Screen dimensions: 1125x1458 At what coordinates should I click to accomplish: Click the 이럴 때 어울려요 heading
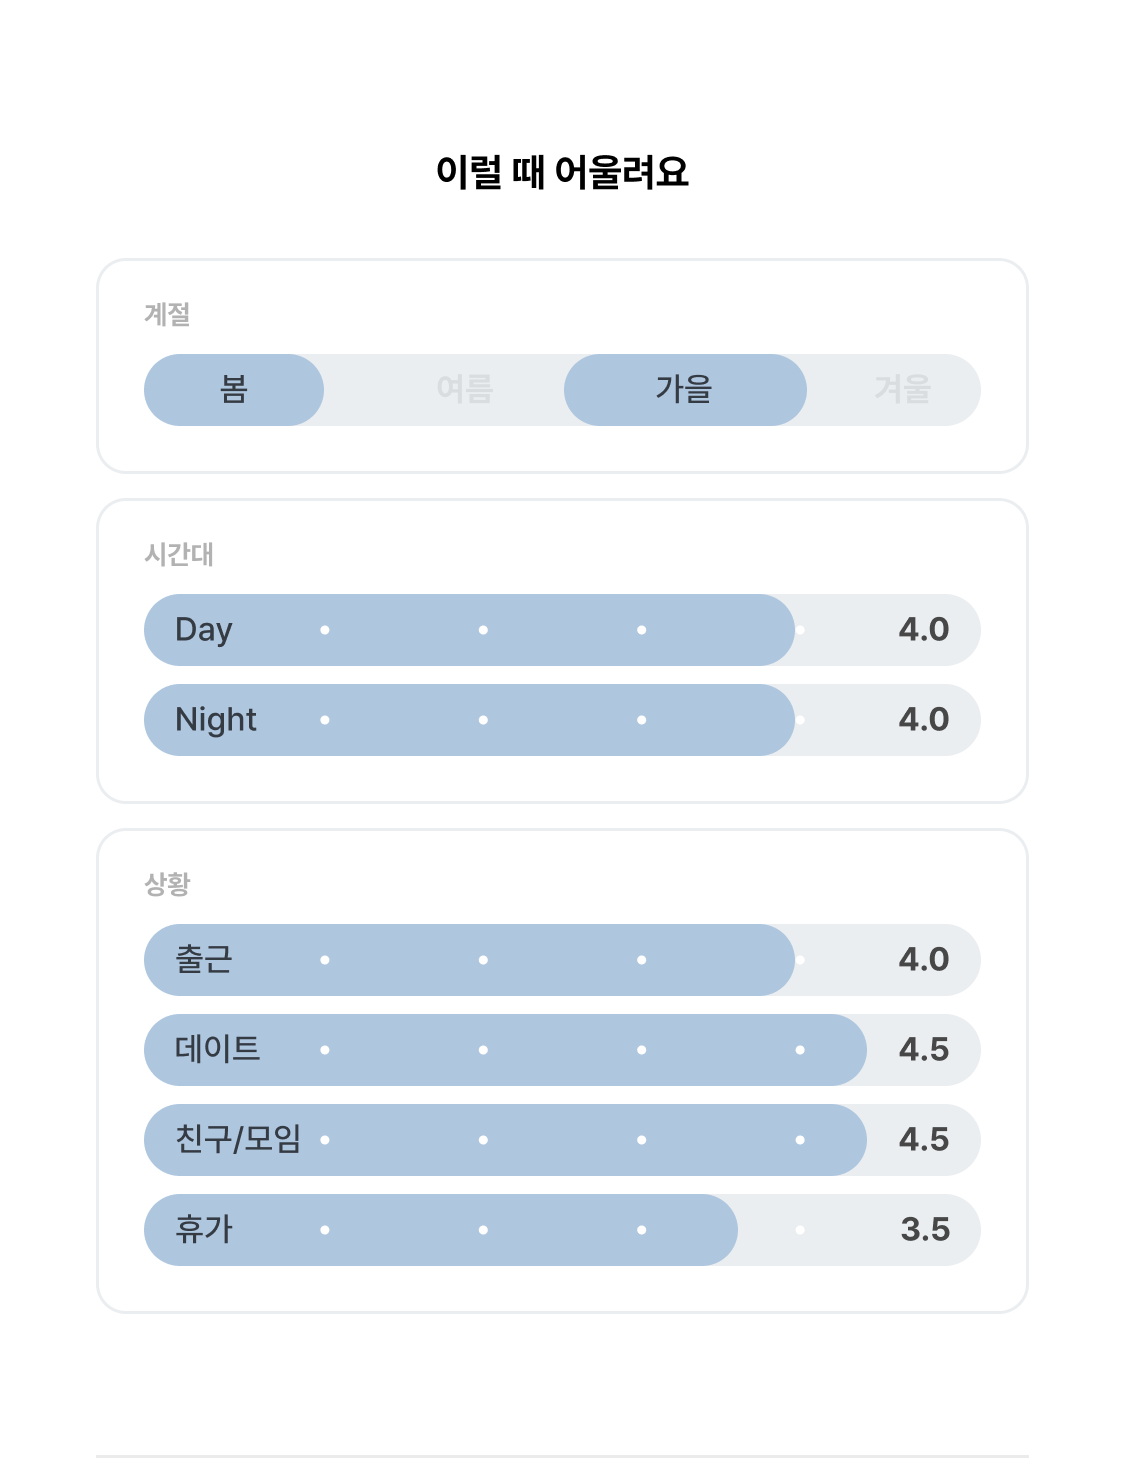[562, 172]
